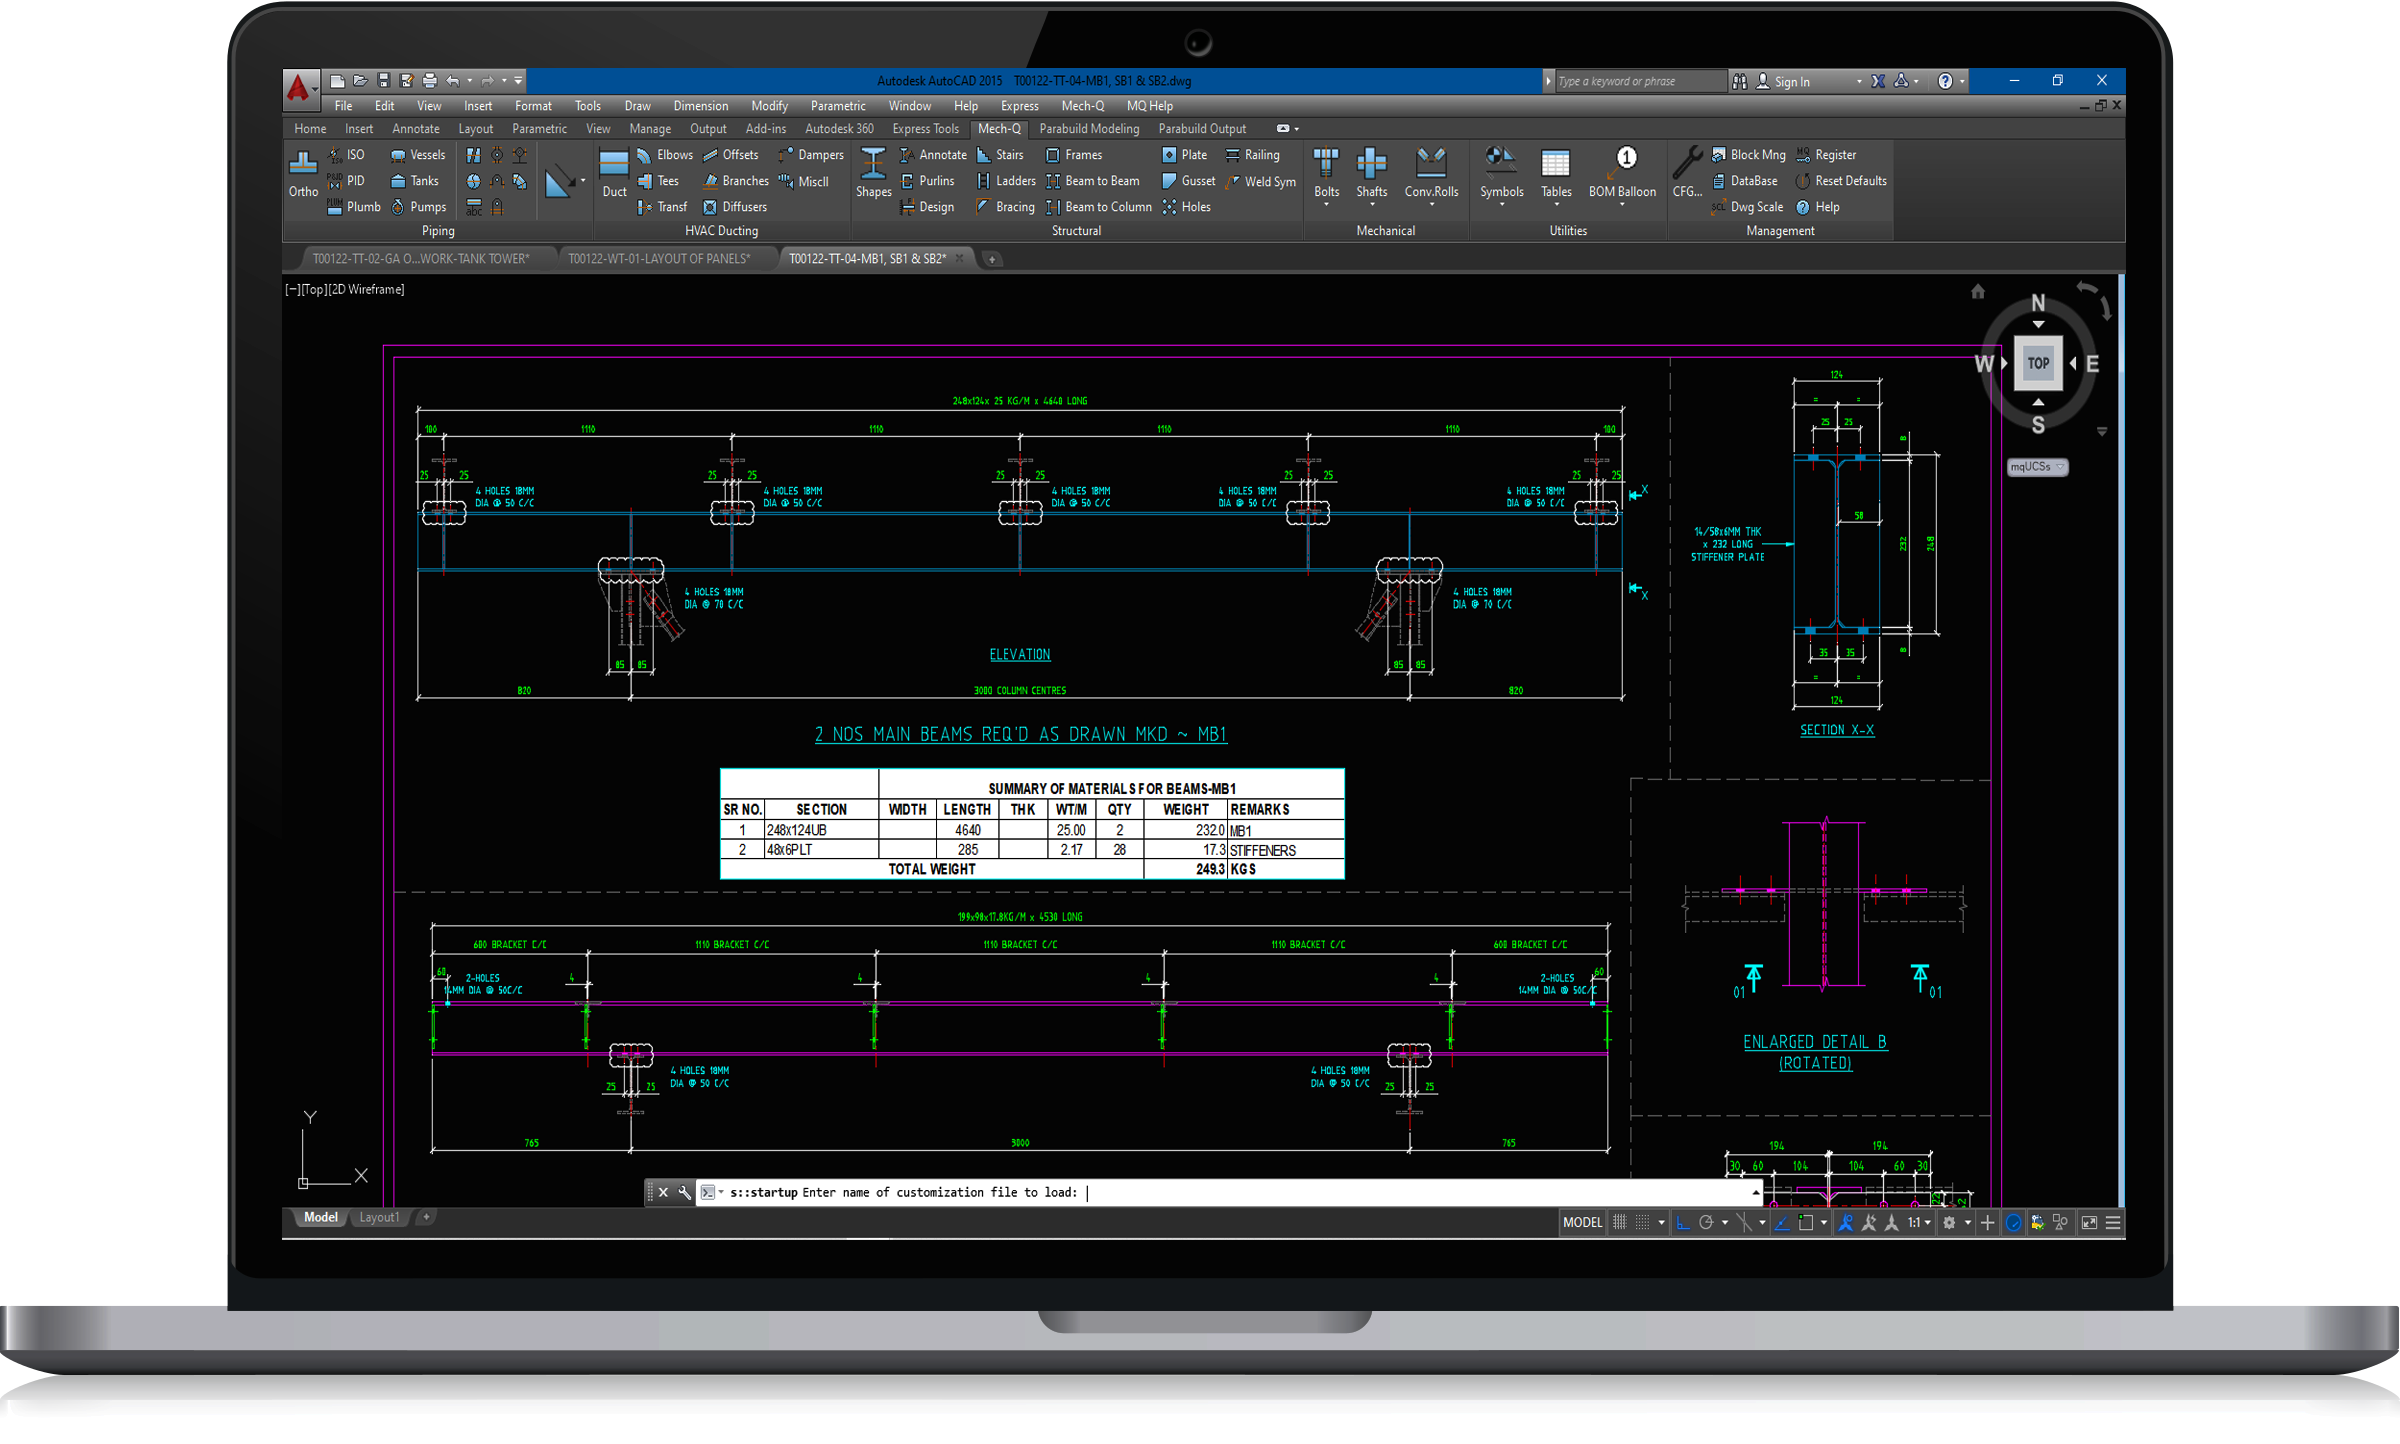Select the BOM Balloon tool
Screen dimensions: 2400x1444
1622,172
